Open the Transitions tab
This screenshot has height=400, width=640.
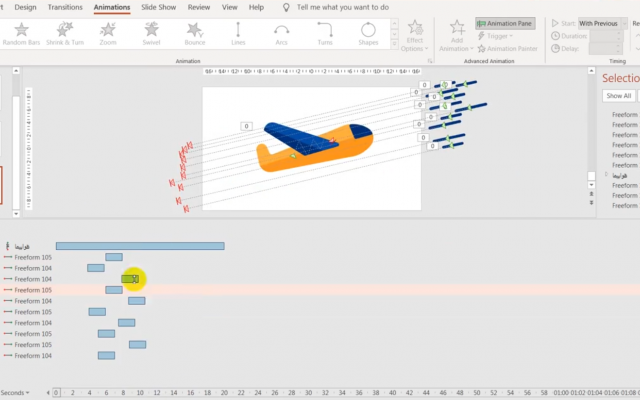coord(65,7)
